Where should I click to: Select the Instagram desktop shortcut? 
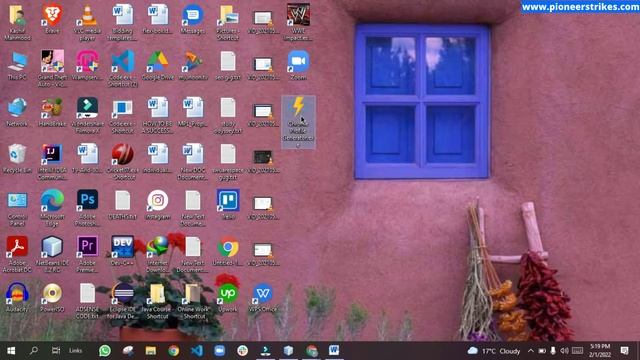click(x=158, y=205)
